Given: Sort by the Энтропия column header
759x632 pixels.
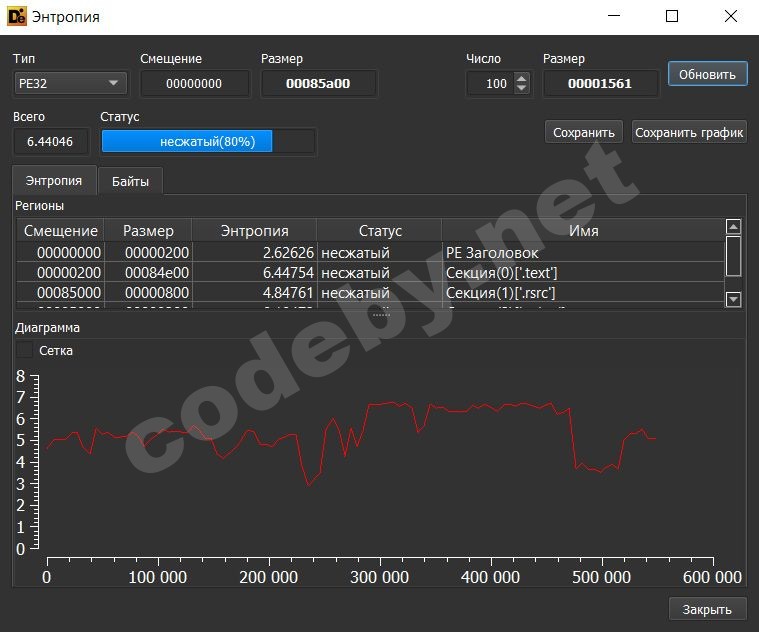Looking at the screenshot, I should click(255, 230).
